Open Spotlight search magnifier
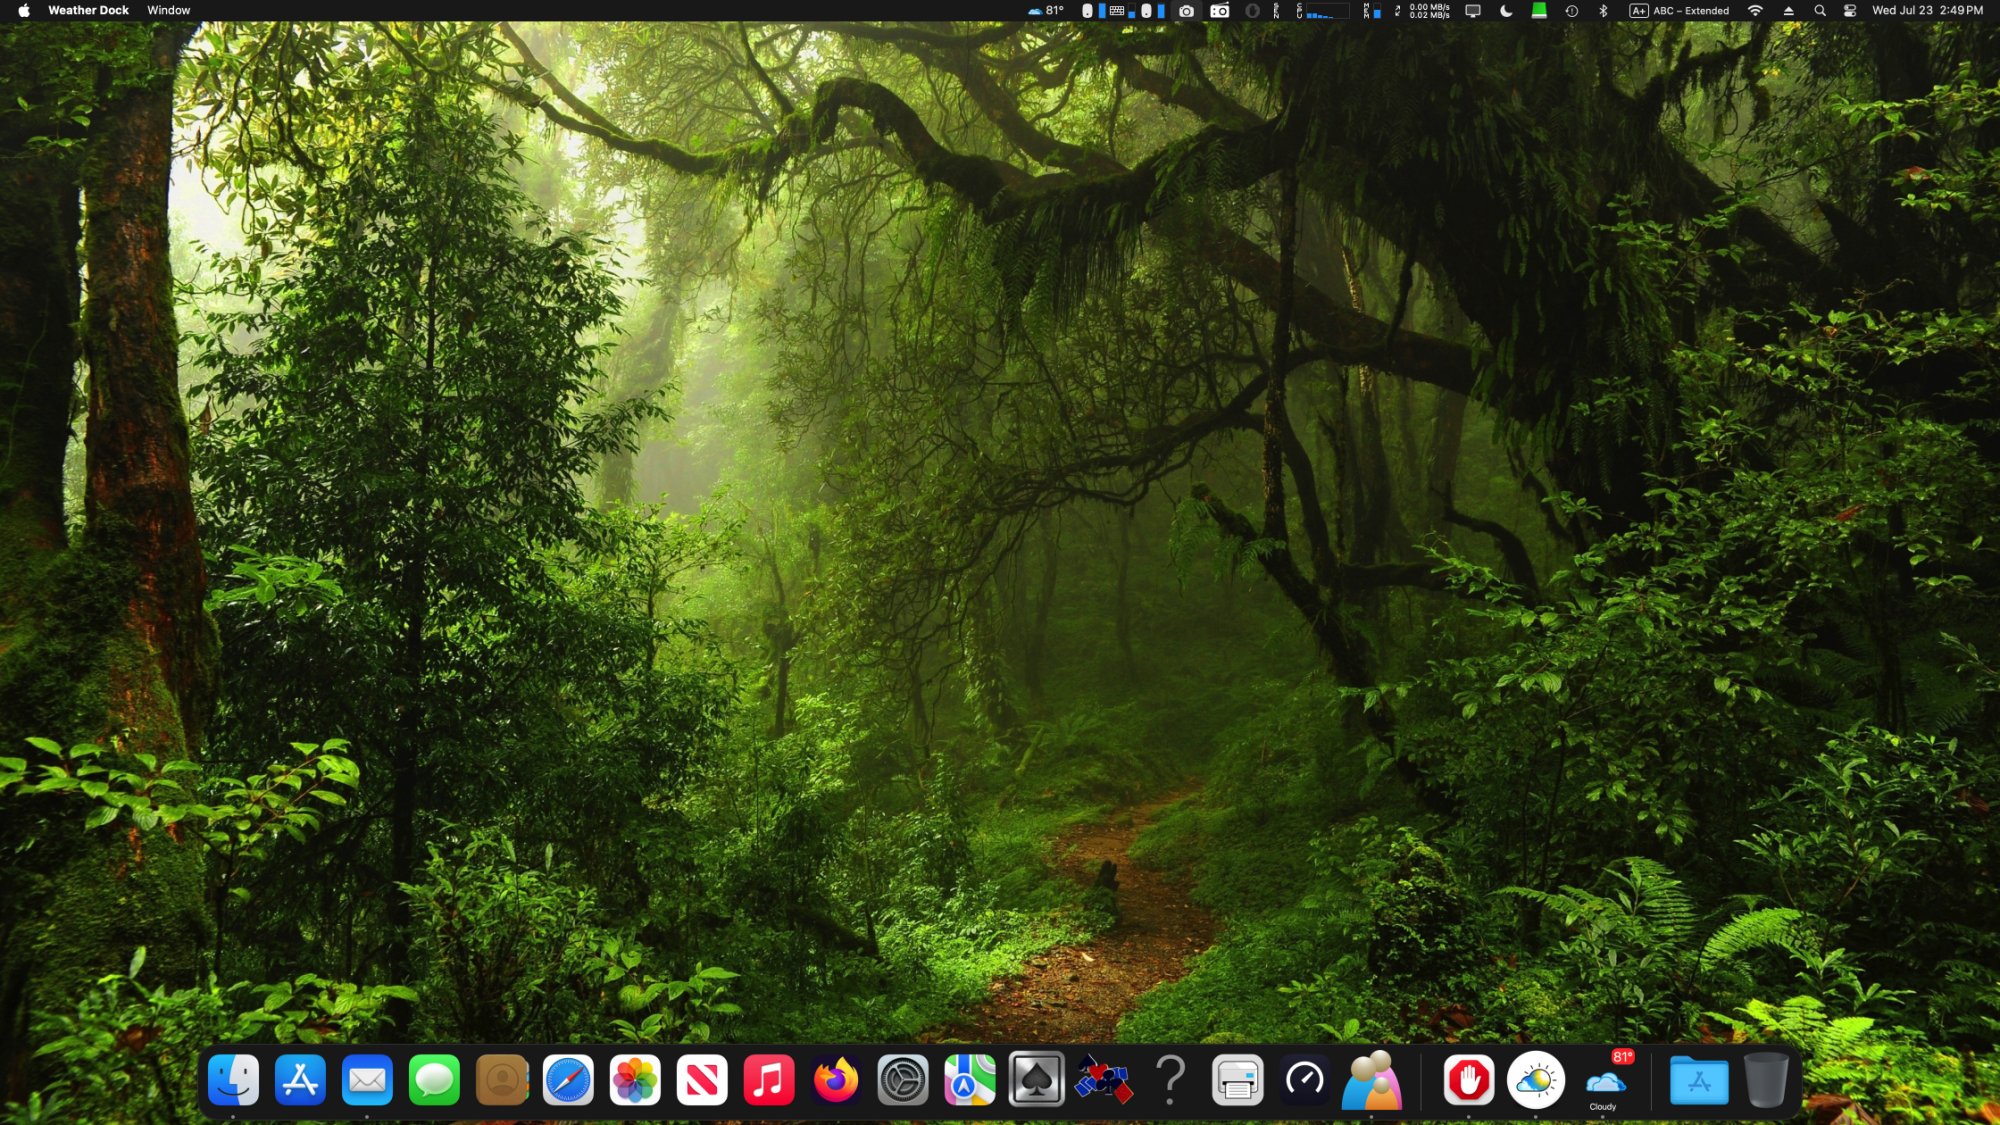 1820,11
